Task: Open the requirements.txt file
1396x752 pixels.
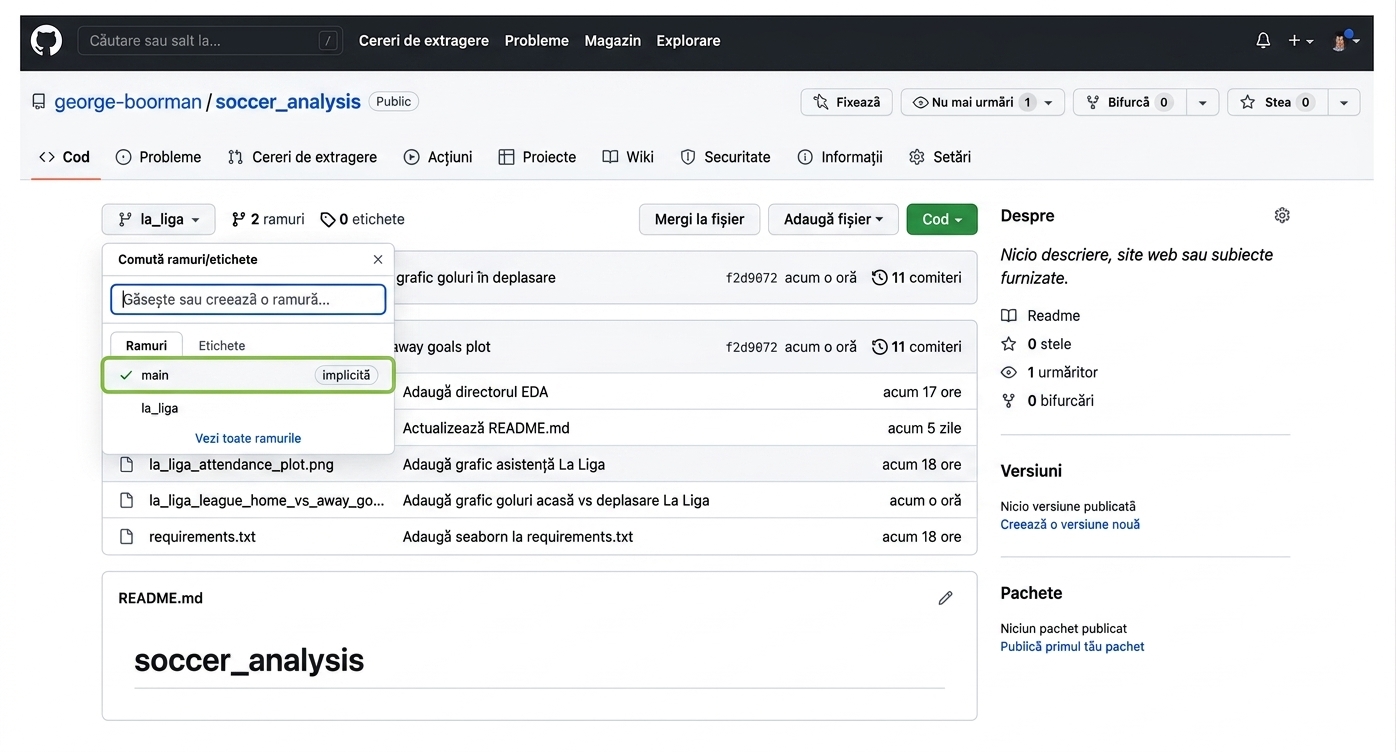Action: pyautogui.click(x=202, y=537)
